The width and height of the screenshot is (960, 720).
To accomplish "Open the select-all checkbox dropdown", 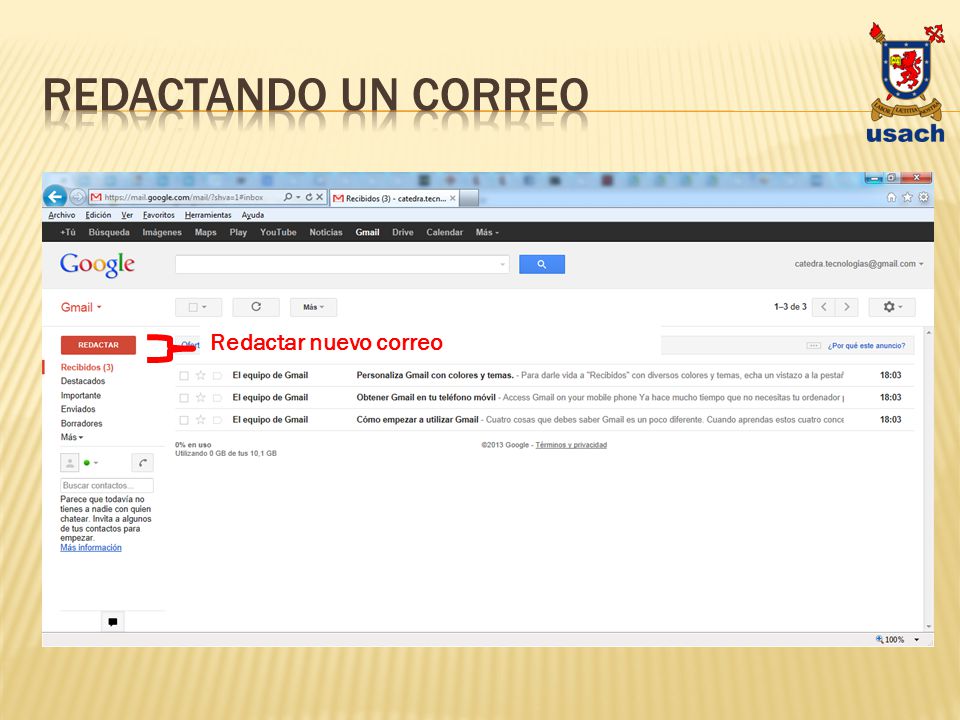I will (x=198, y=307).
